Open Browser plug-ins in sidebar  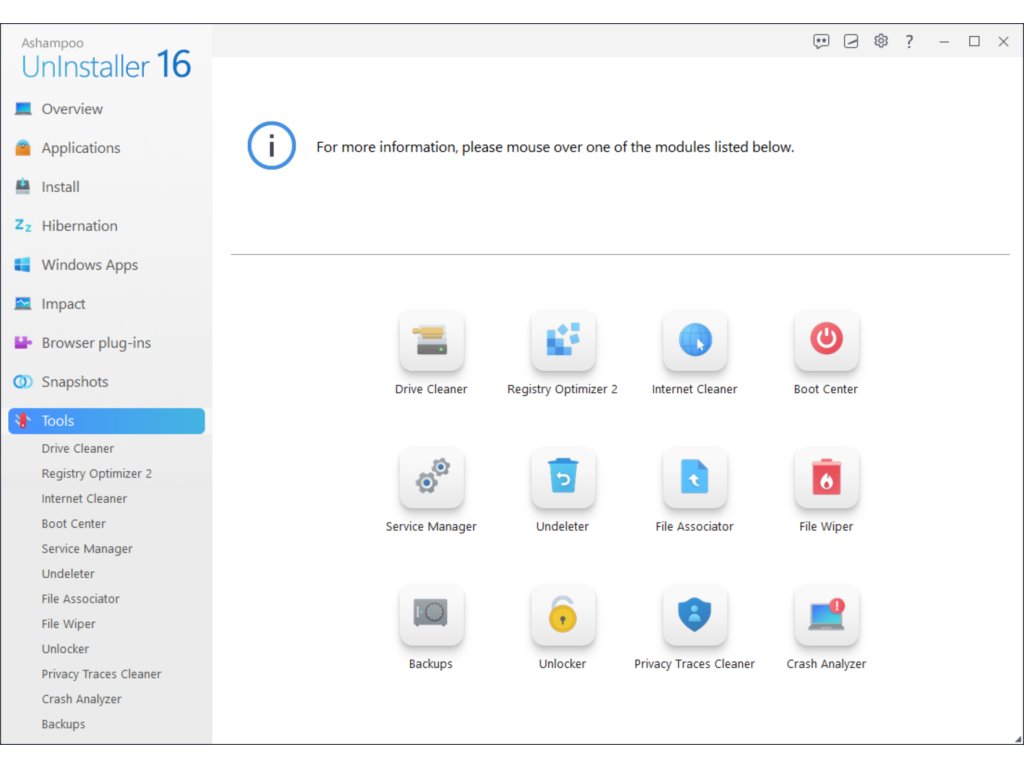(x=96, y=343)
